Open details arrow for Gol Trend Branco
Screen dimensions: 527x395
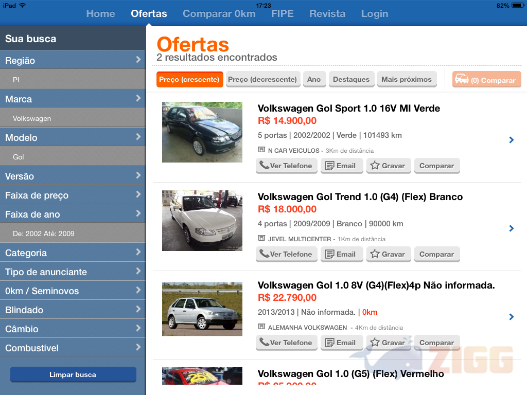(512, 228)
